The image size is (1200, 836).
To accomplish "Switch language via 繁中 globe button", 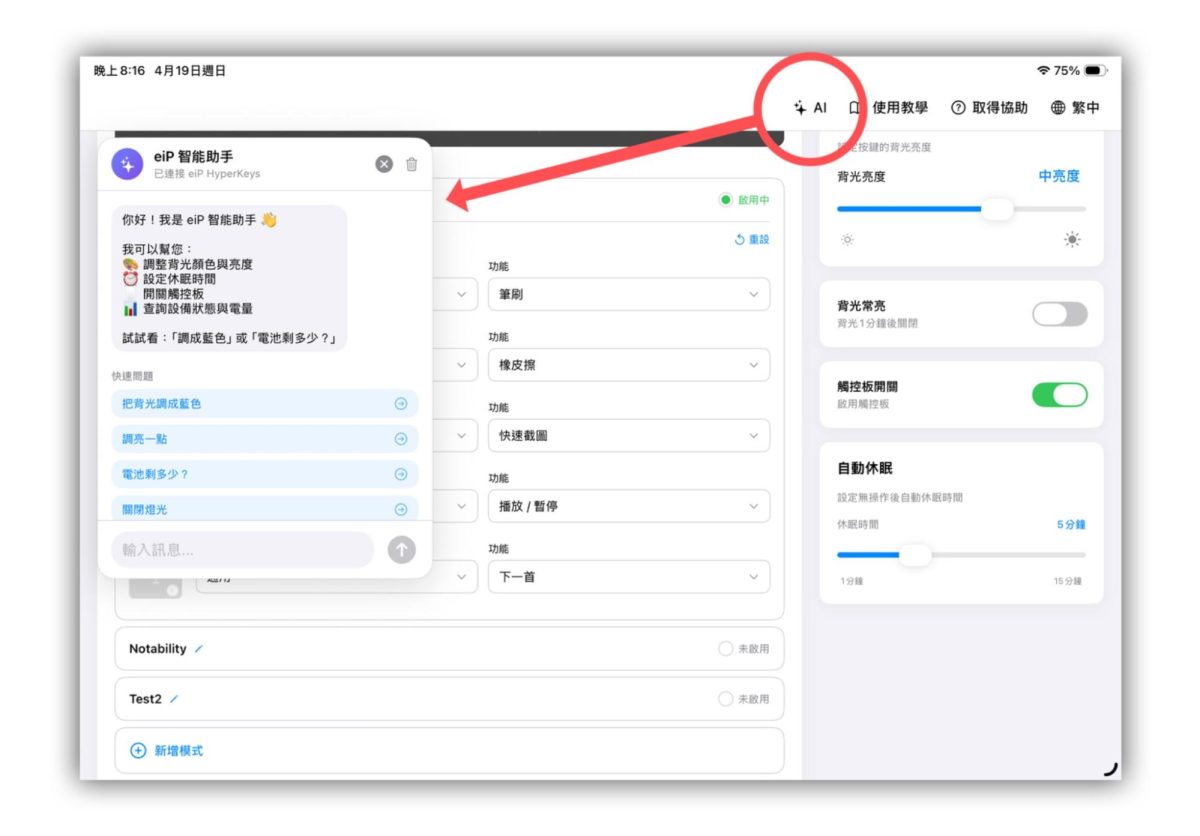I will click(1076, 108).
